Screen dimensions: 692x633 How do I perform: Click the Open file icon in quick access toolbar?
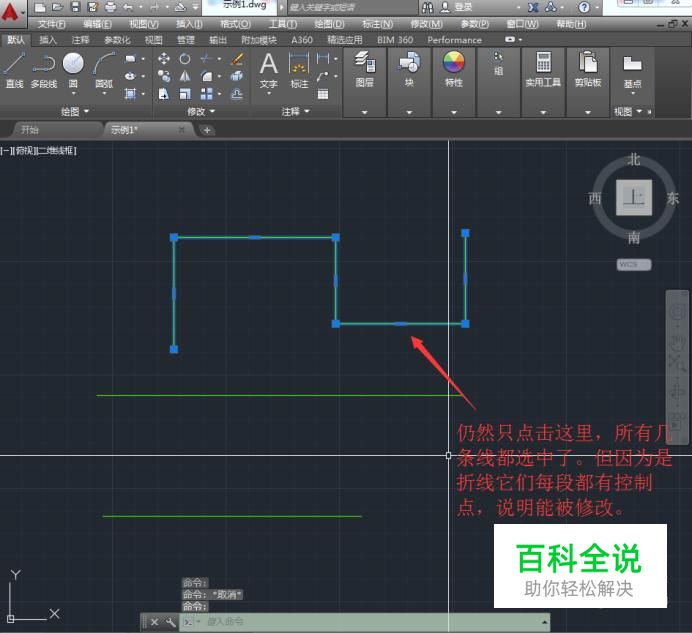(x=57, y=7)
